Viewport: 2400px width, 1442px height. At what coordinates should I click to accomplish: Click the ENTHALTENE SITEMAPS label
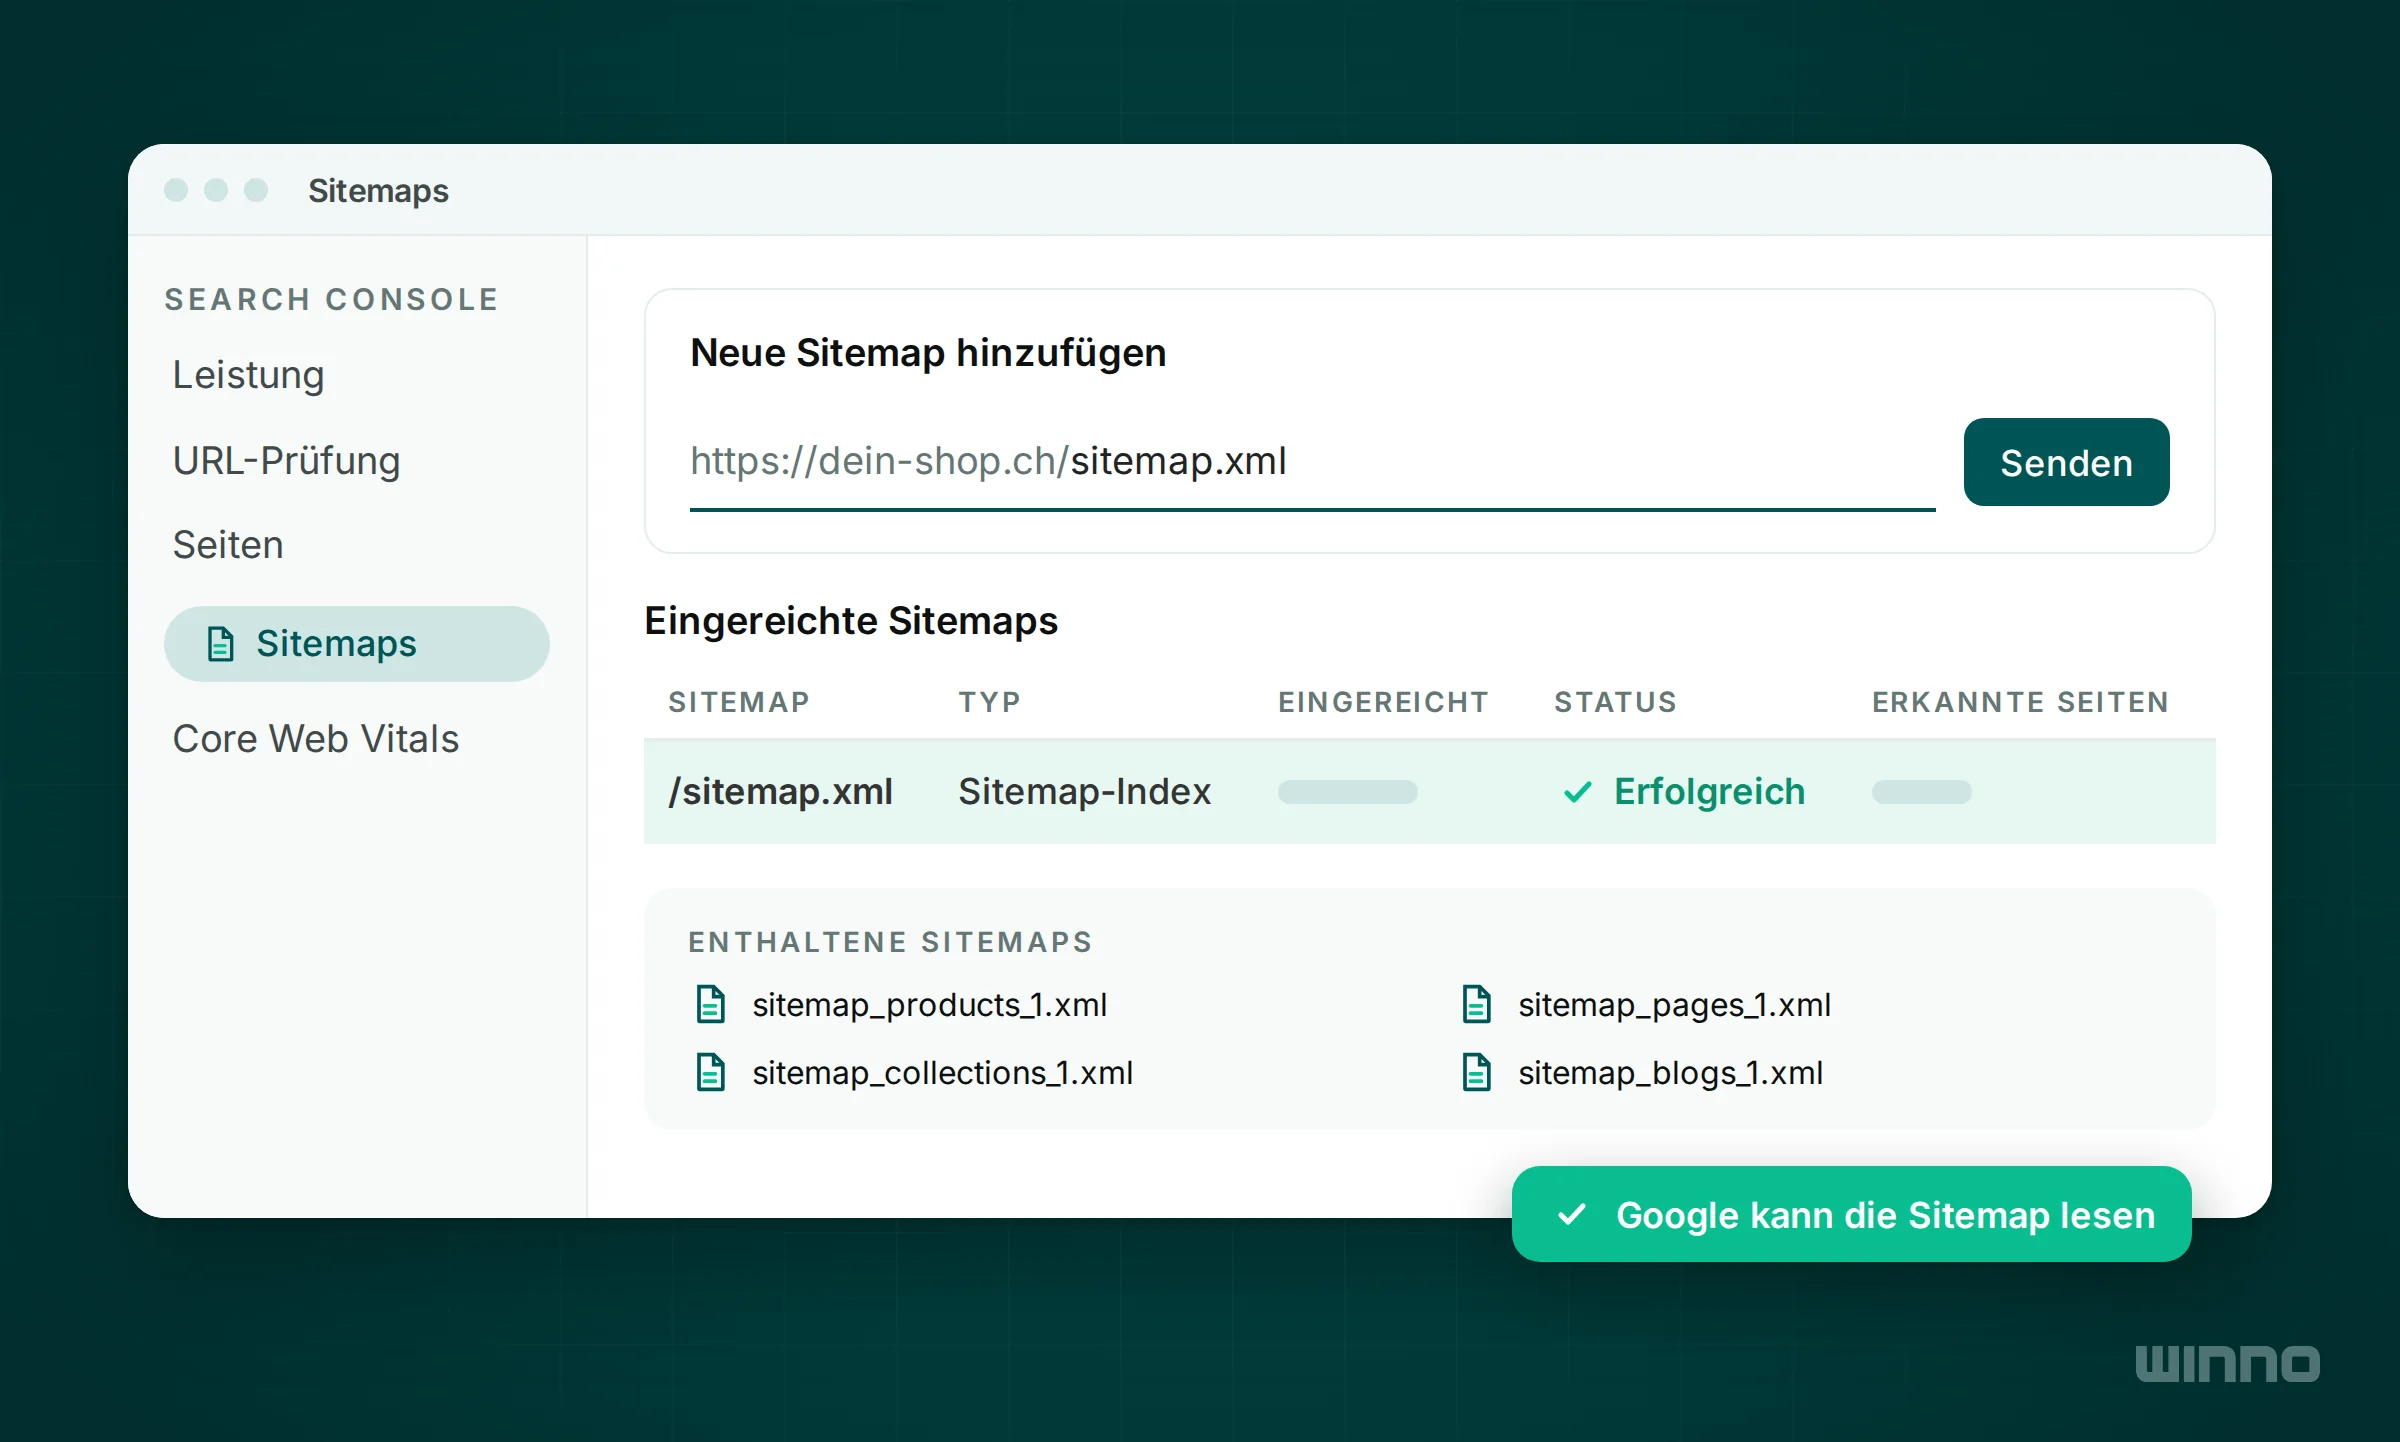coord(890,942)
